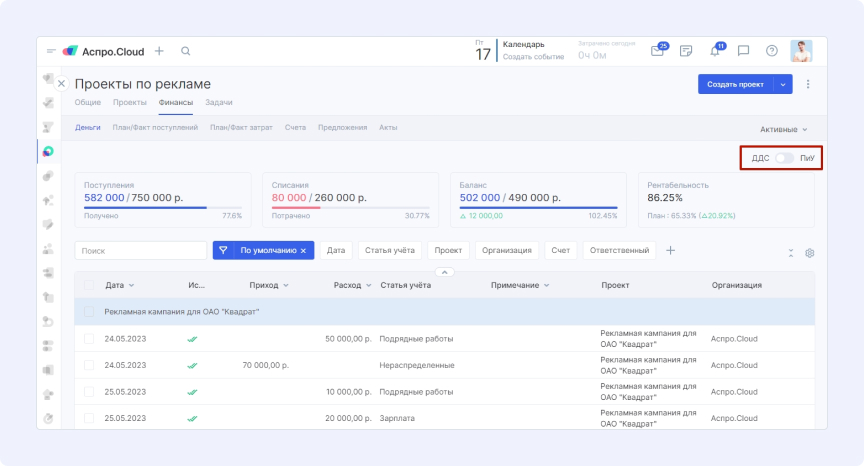
Task: Open the mail inbox icon
Action: 658,51
